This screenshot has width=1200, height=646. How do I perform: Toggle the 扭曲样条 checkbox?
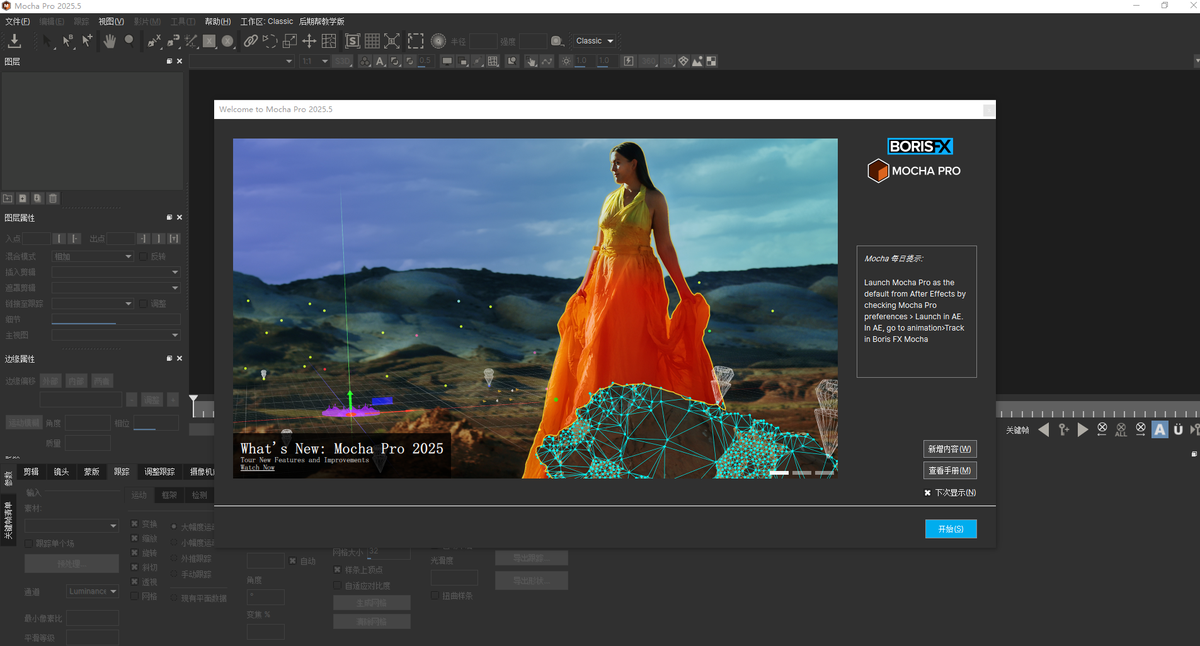tap(434, 596)
